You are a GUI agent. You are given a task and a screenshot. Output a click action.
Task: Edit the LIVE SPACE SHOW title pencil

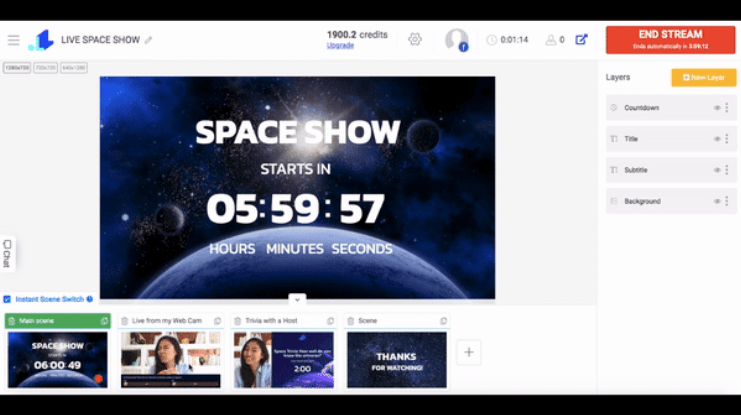pos(148,40)
